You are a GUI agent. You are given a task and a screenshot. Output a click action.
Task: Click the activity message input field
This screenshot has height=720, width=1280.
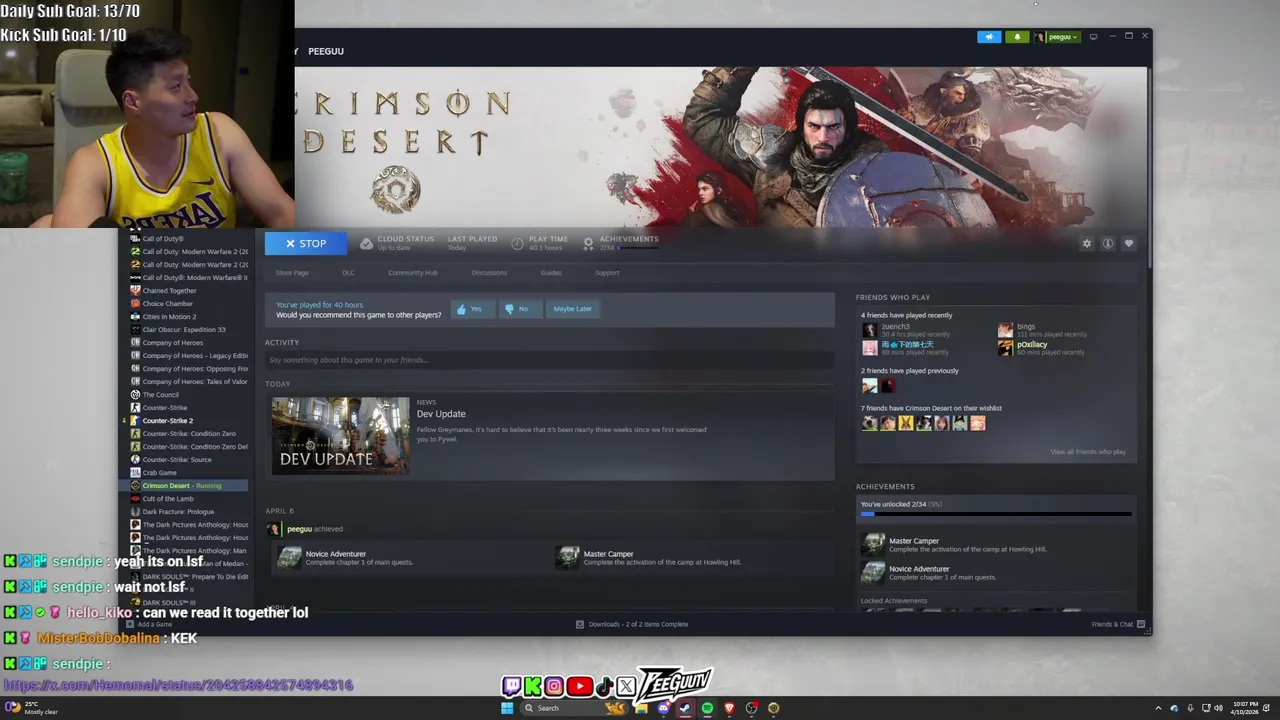[x=549, y=360]
